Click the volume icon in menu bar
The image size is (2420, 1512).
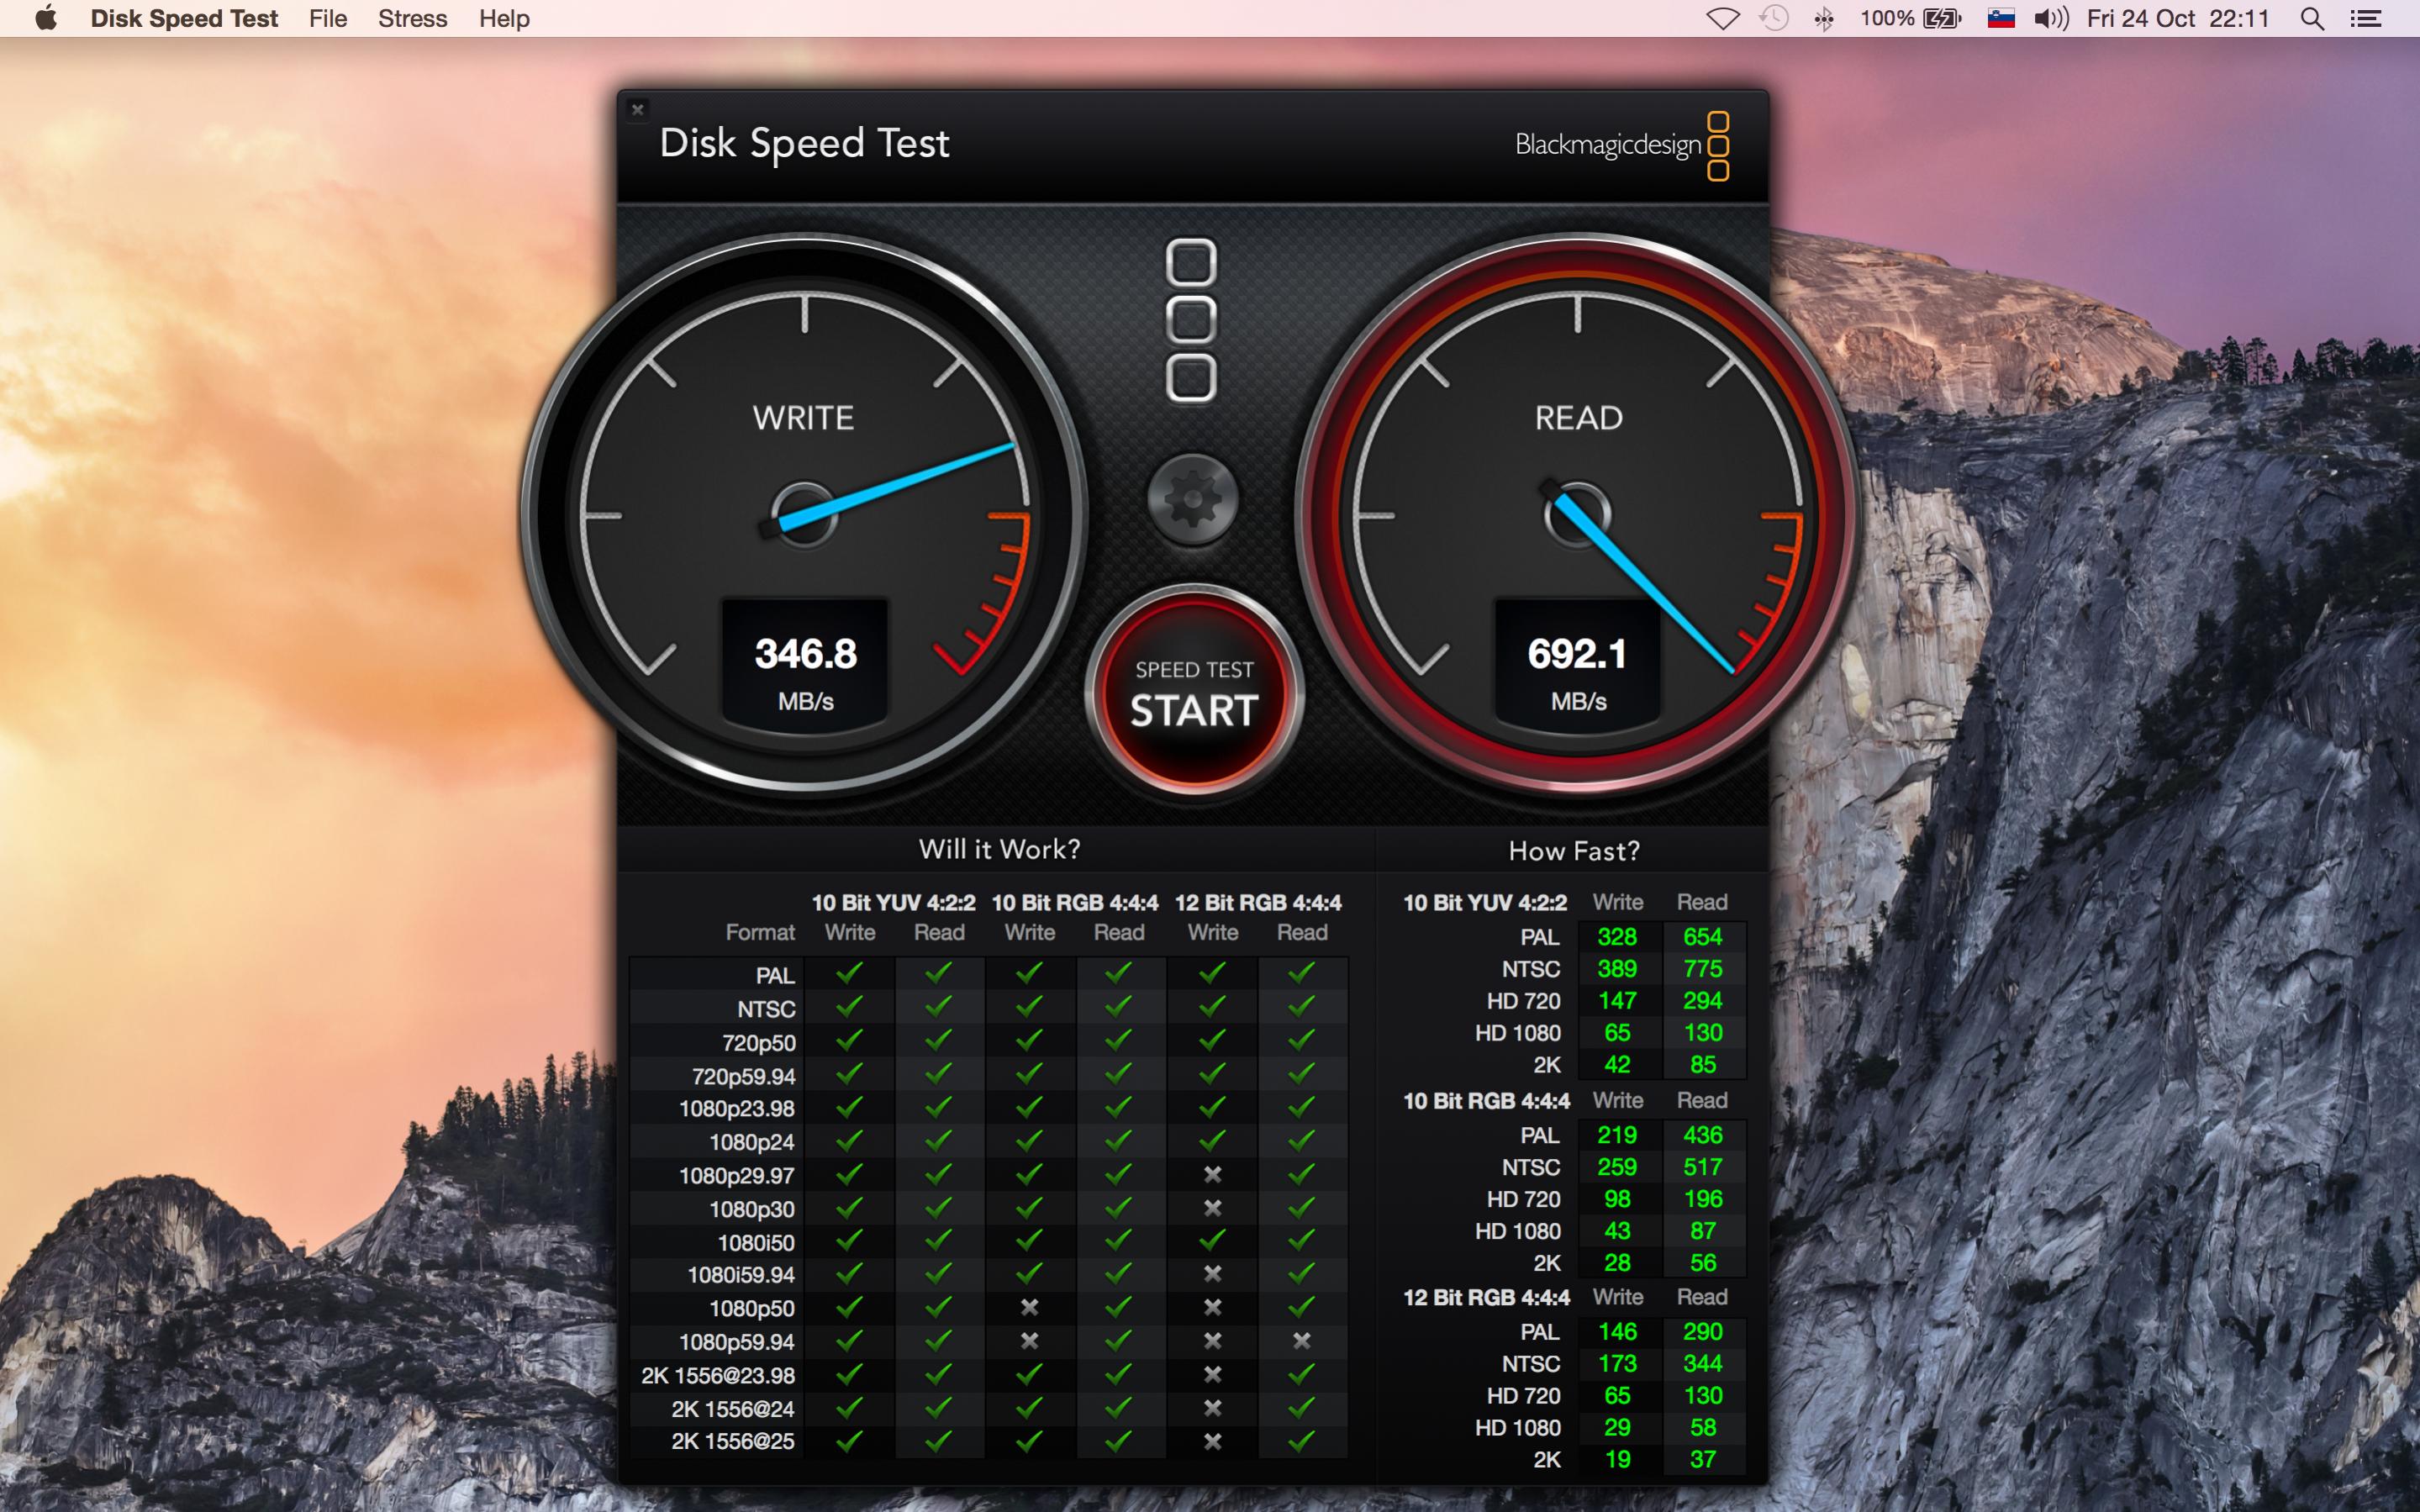pos(2051,18)
